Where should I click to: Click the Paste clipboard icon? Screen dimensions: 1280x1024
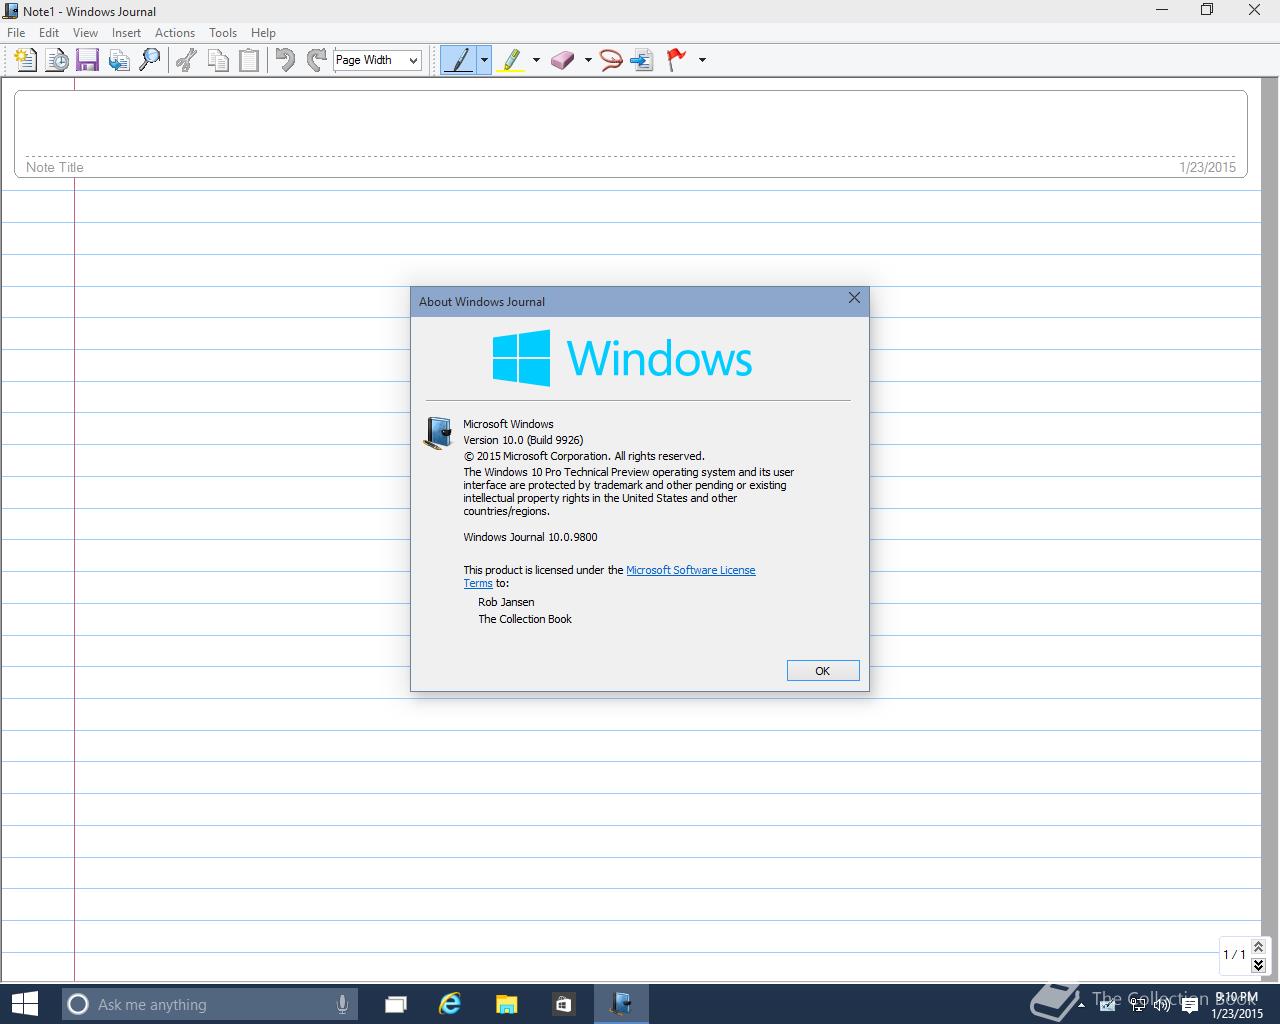click(x=249, y=60)
